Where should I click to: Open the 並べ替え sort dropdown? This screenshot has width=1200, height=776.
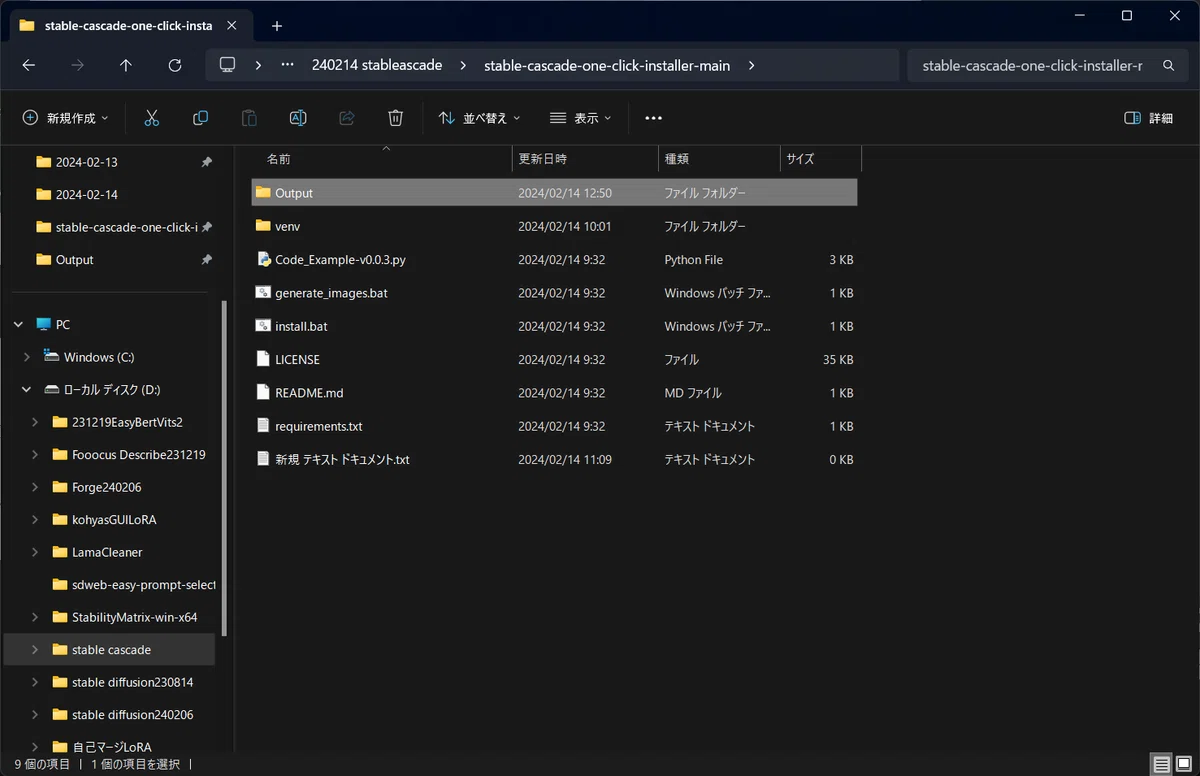tap(480, 118)
